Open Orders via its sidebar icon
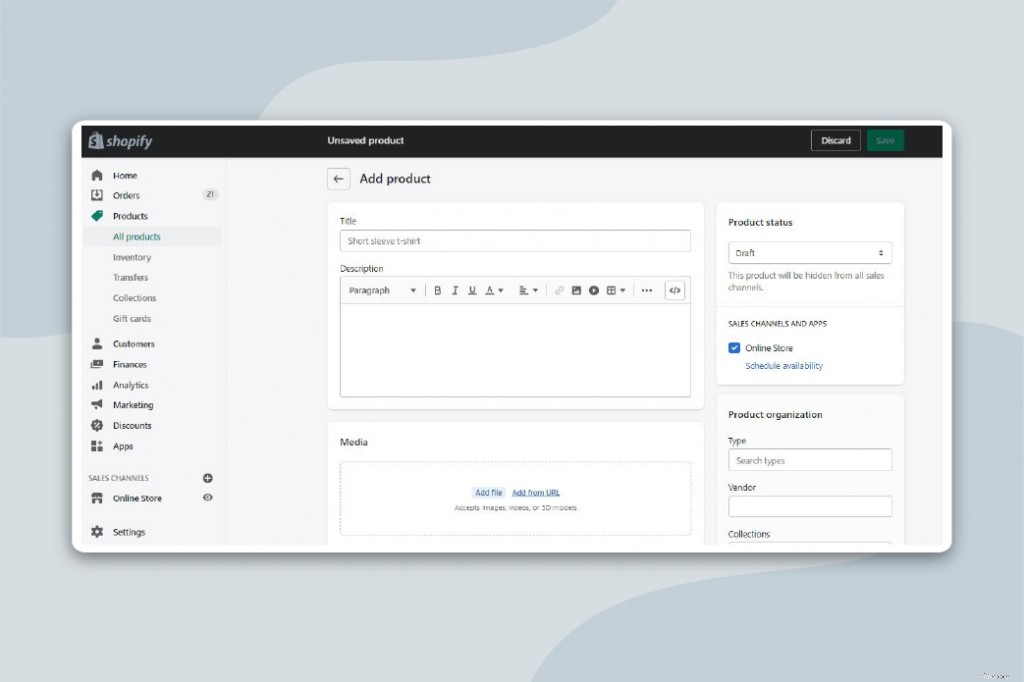1024x682 pixels. (x=97, y=195)
